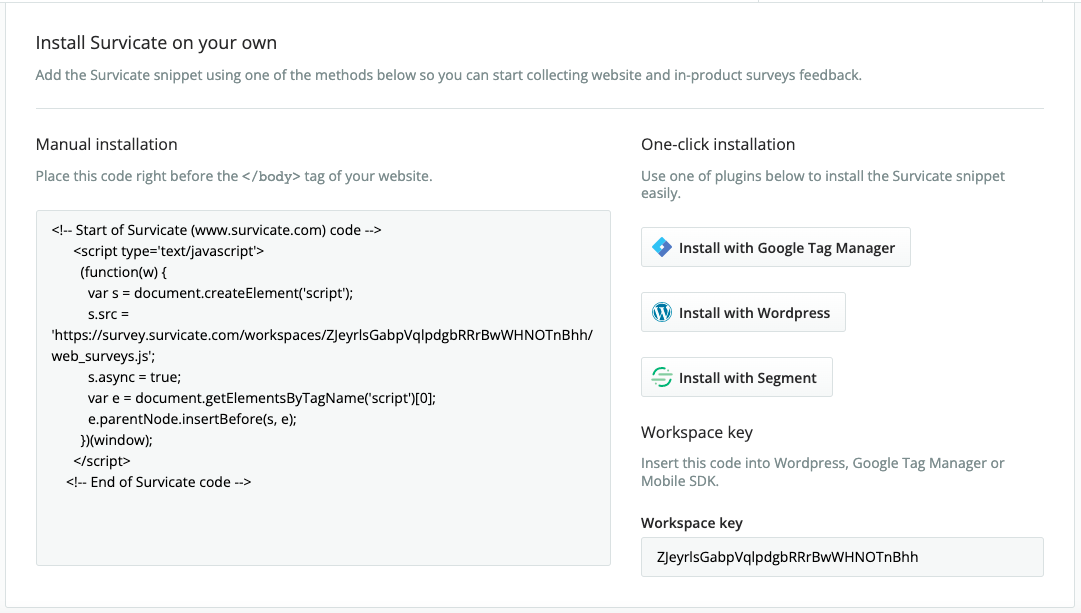The image size is (1081, 613).
Task: Click the "One-click installation" heading
Action: tap(718, 144)
